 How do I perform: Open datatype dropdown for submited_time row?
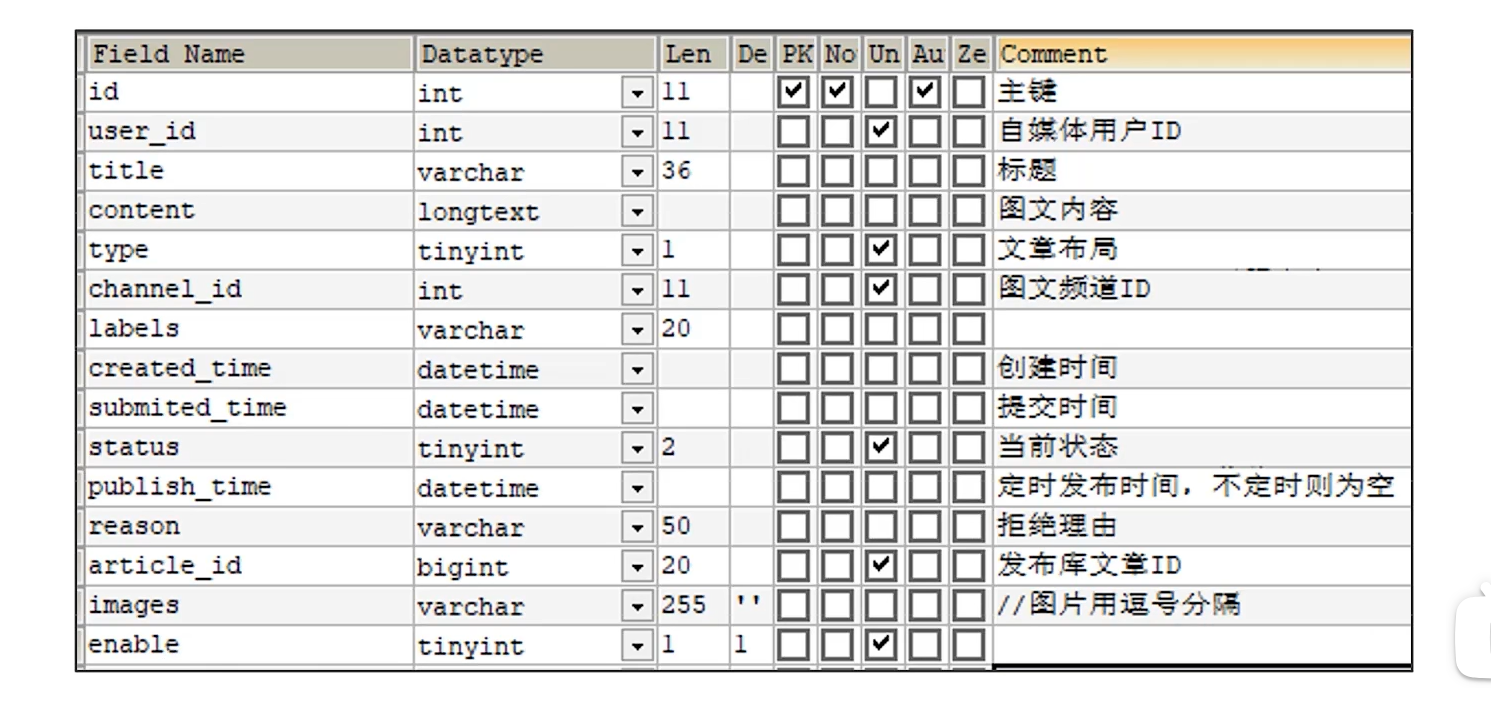(637, 409)
